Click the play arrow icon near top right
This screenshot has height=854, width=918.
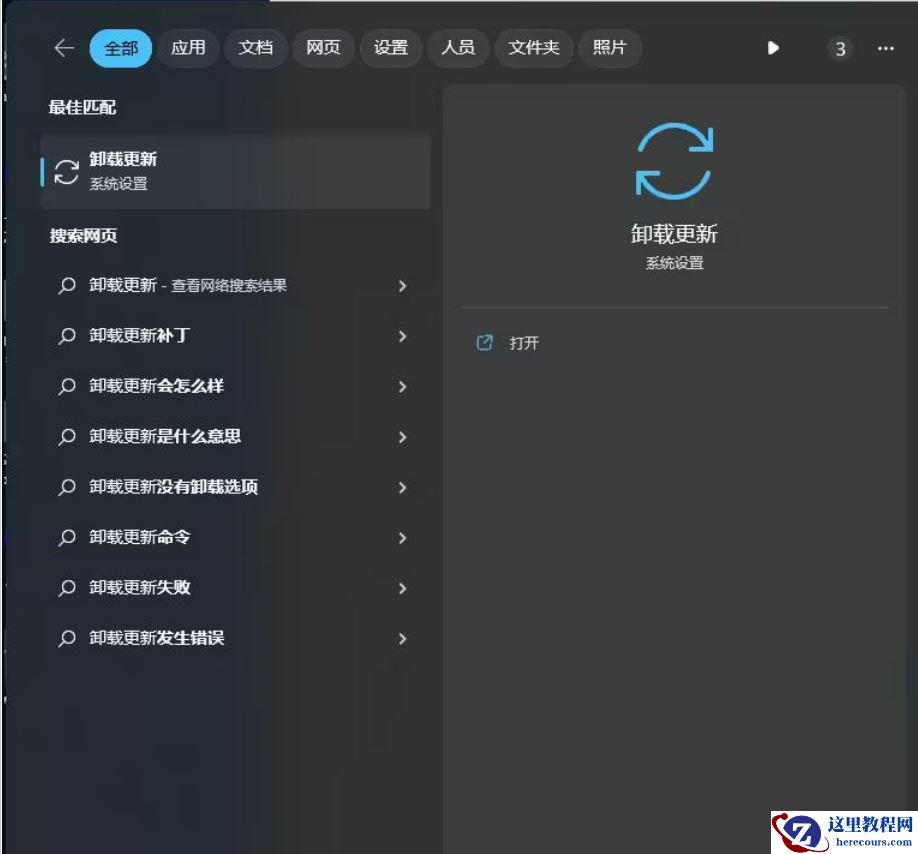[773, 48]
